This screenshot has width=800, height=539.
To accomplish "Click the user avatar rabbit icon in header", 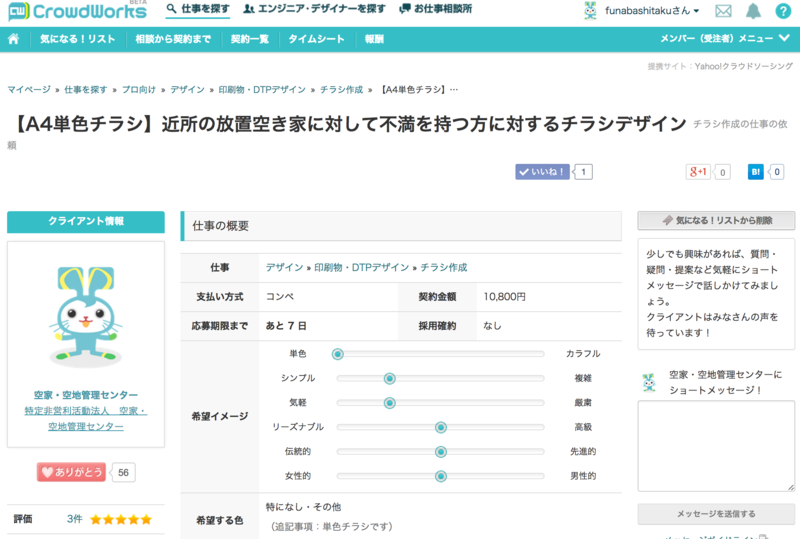I will coord(590,11).
